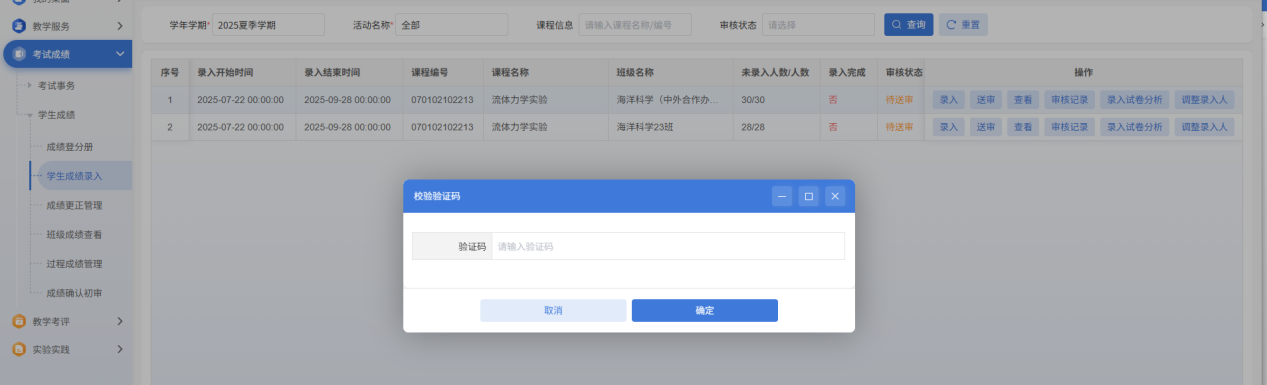Expand the 教学考评 menu chevron
This screenshot has height=385, width=1267.
tap(119, 321)
